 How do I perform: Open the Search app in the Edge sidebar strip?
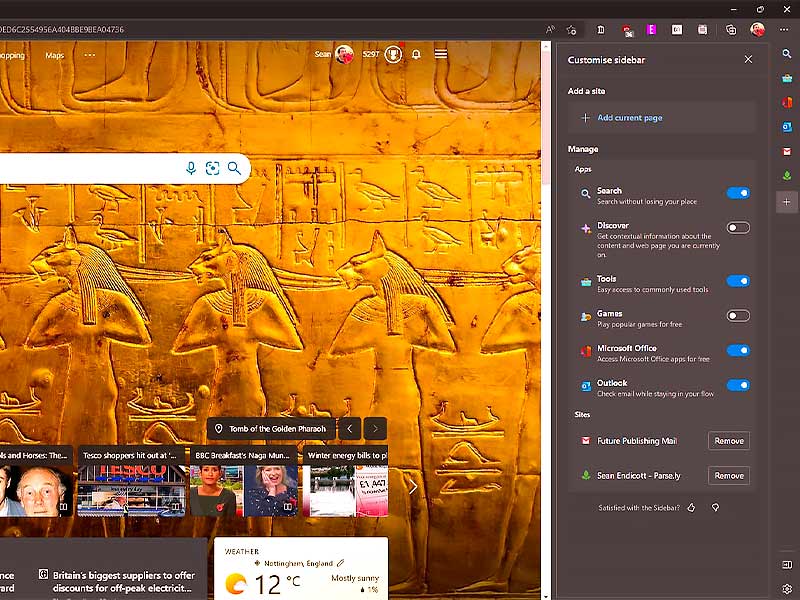click(x=787, y=54)
